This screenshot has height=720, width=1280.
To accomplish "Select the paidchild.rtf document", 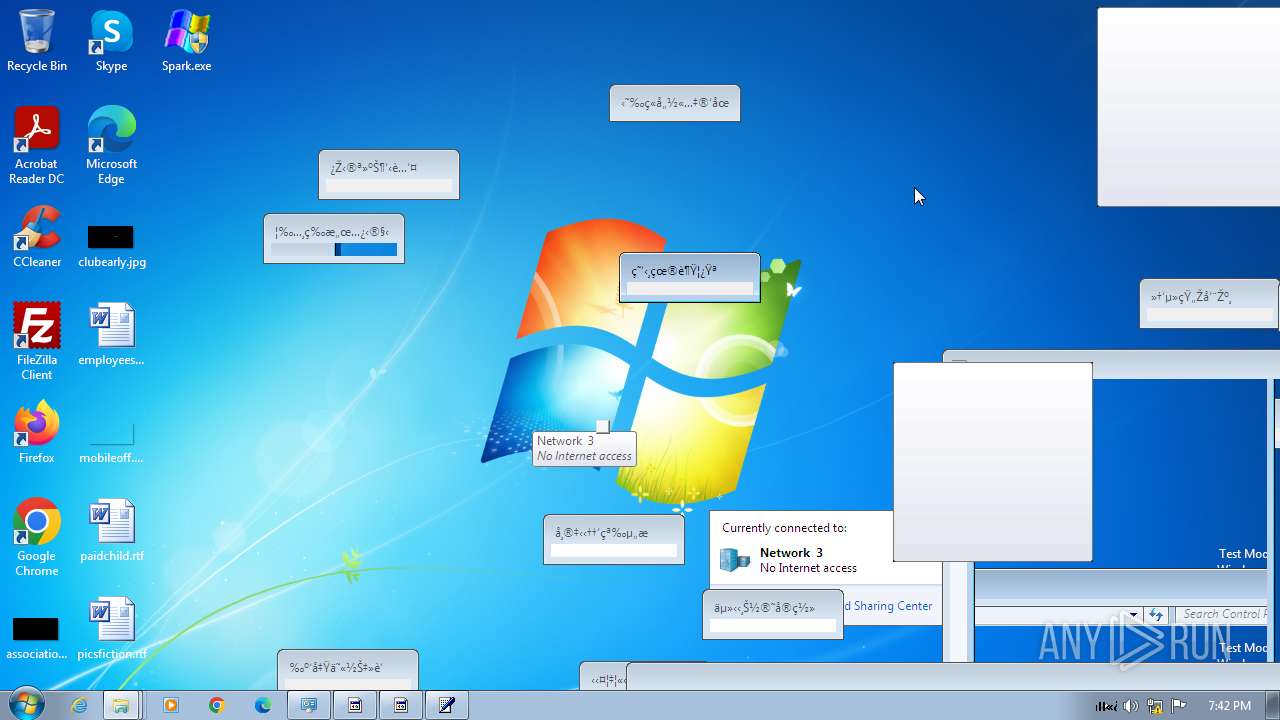I will click(x=111, y=531).
